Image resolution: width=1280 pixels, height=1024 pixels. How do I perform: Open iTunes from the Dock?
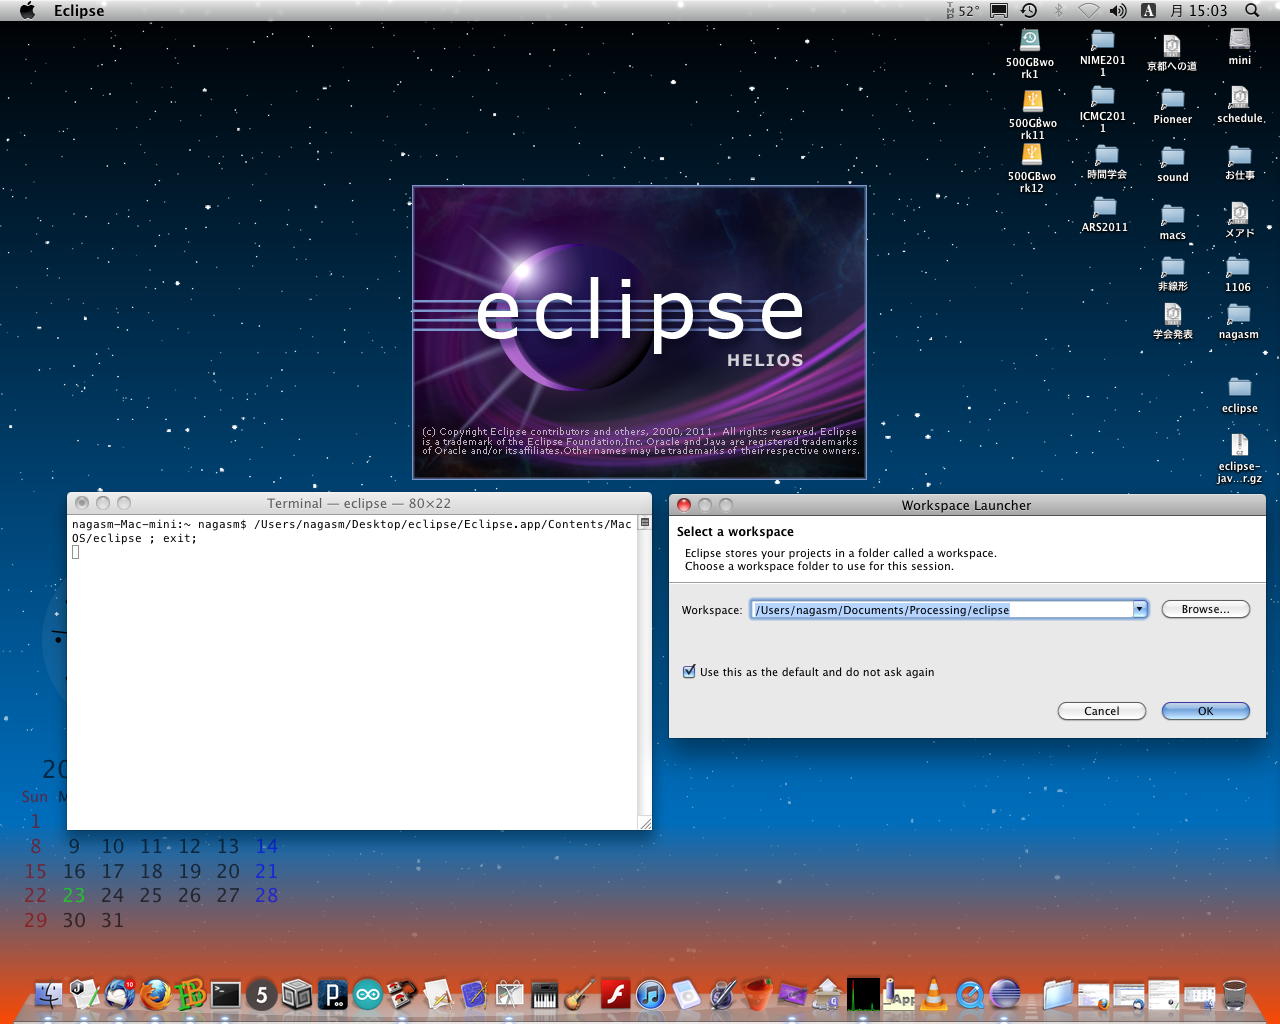650,995
